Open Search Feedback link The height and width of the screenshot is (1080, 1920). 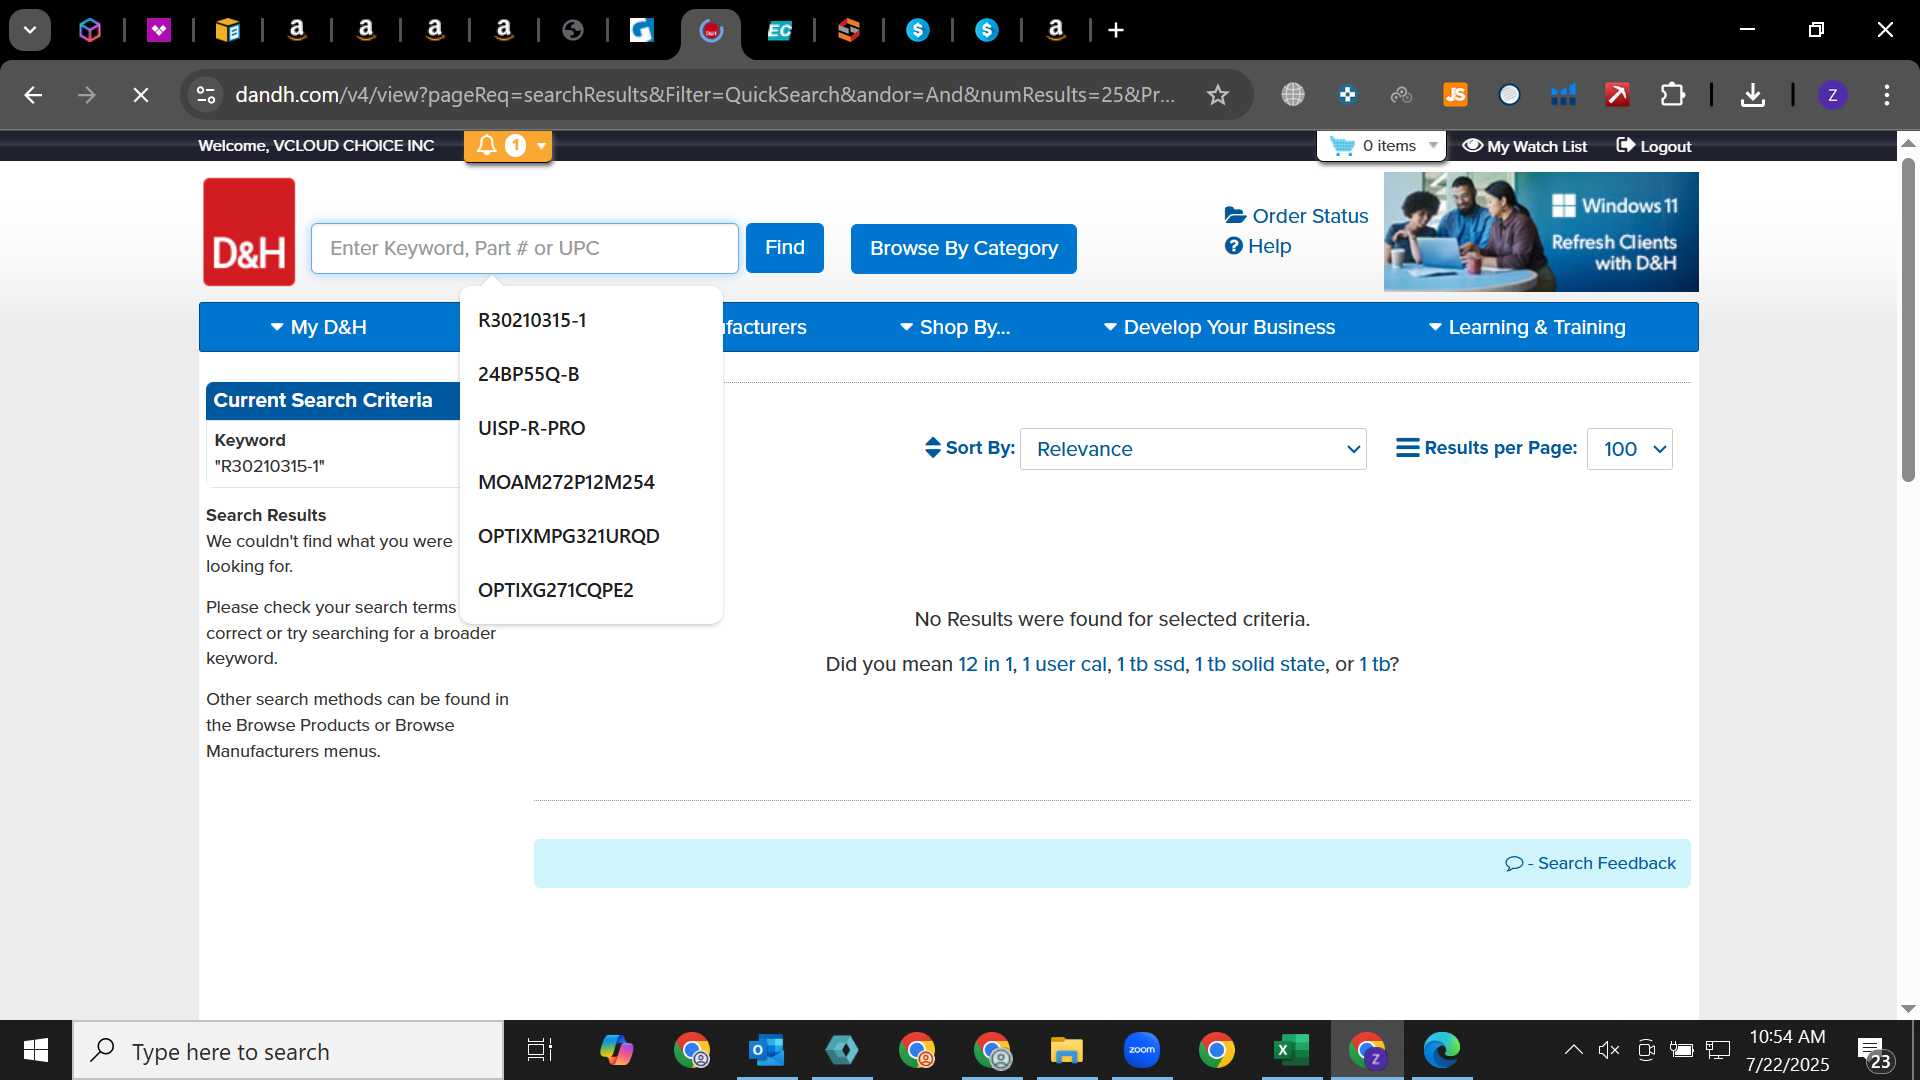[1591, 863]
